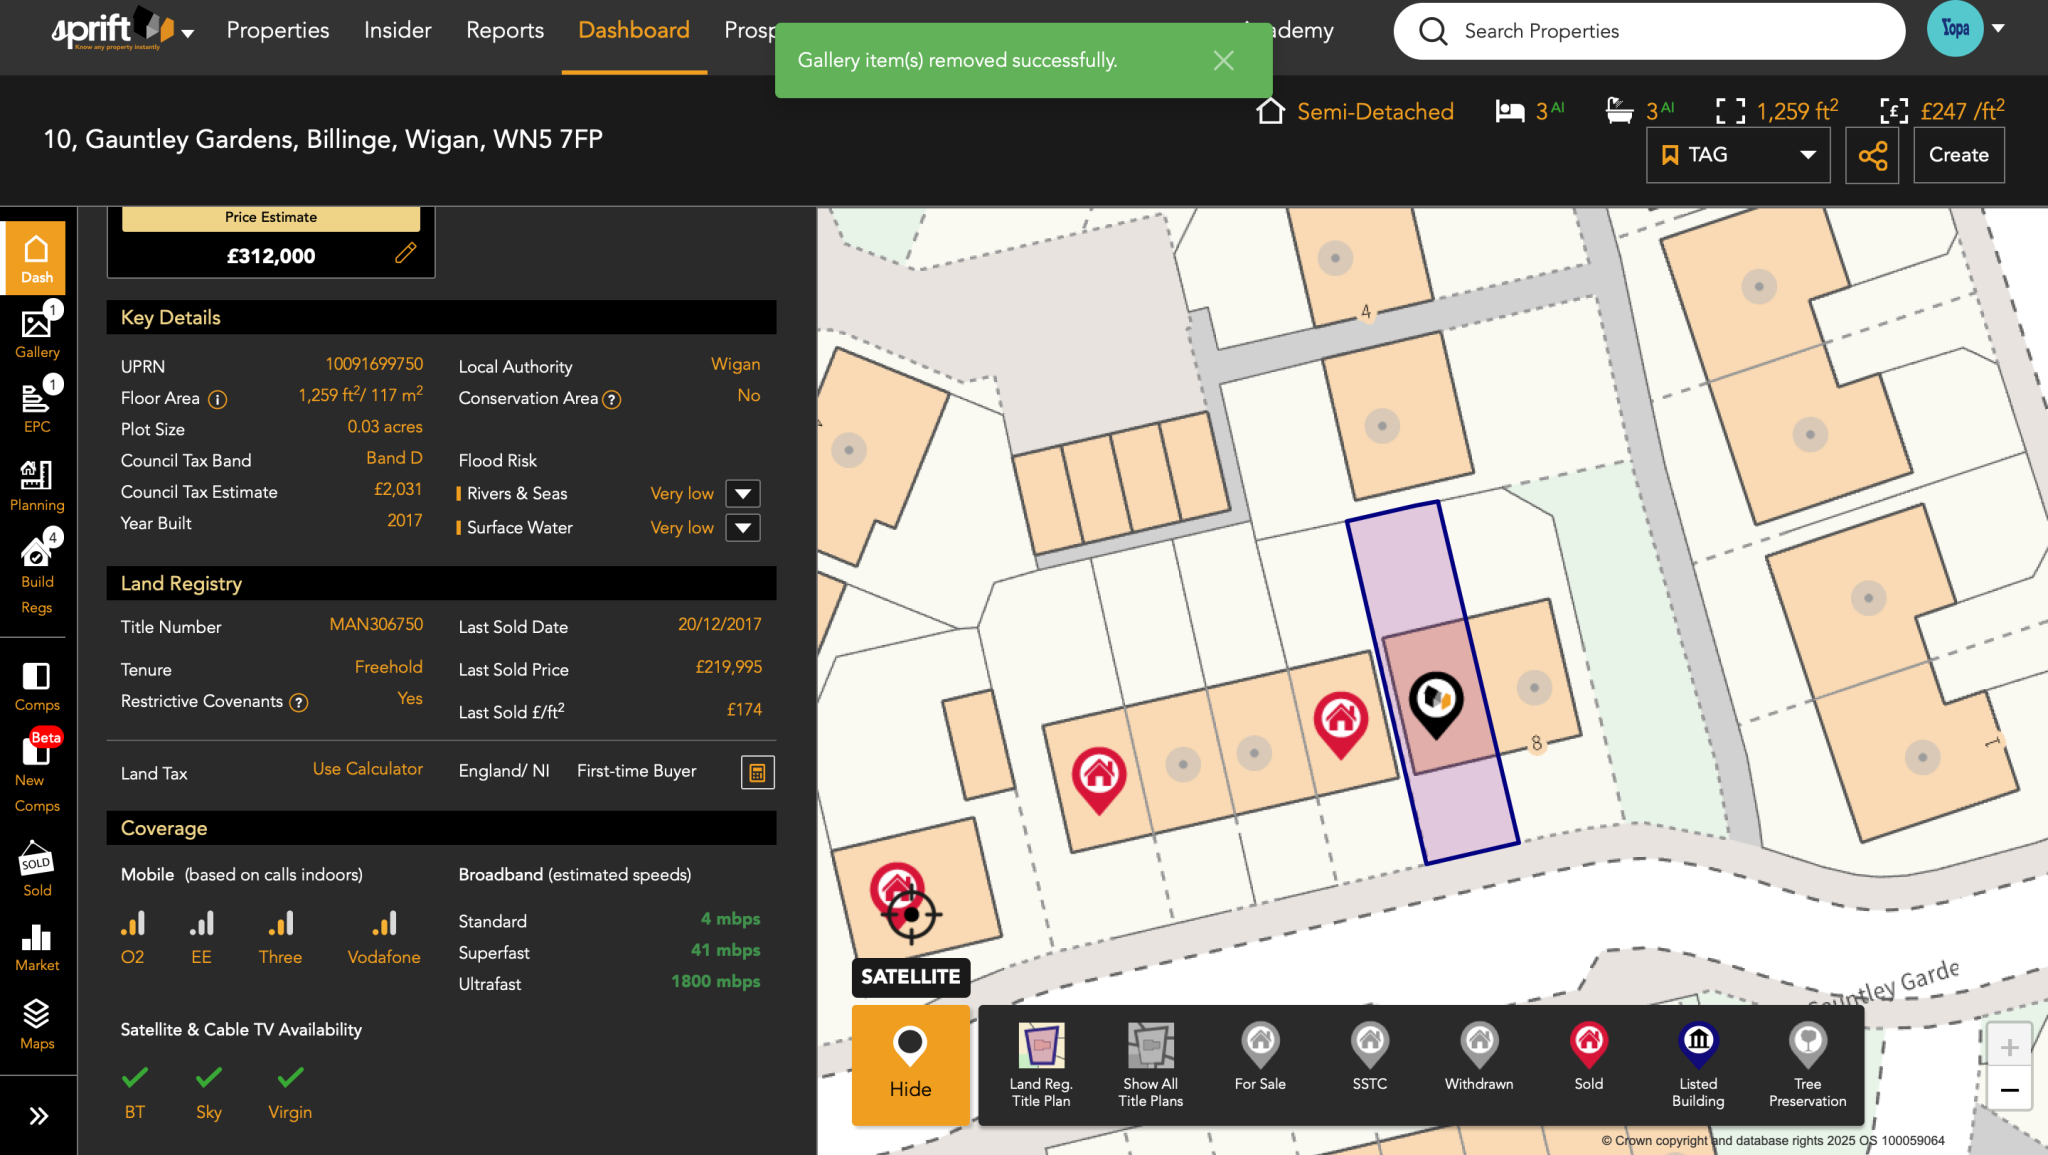
Task: Open the Insider menu item
Action: pos(397,30)
